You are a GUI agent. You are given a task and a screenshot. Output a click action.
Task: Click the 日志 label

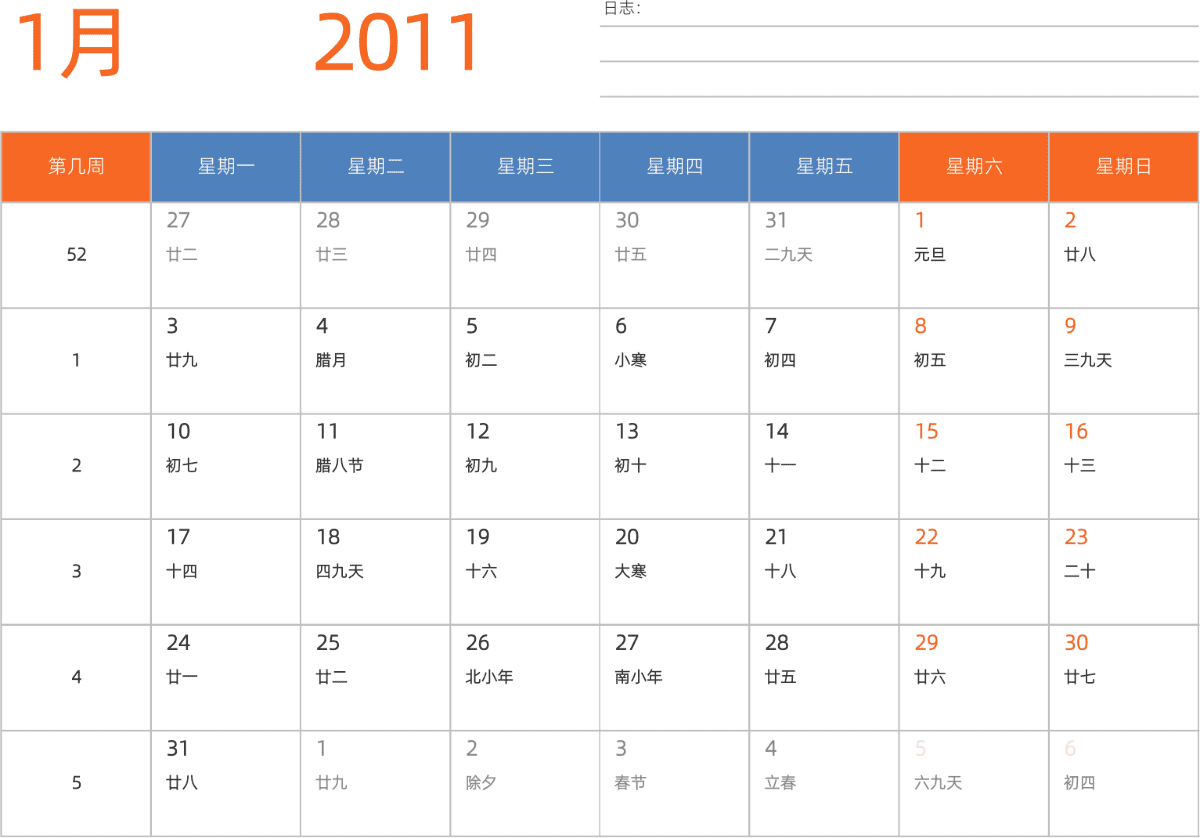pyautogui.click(x=621, y=9)
